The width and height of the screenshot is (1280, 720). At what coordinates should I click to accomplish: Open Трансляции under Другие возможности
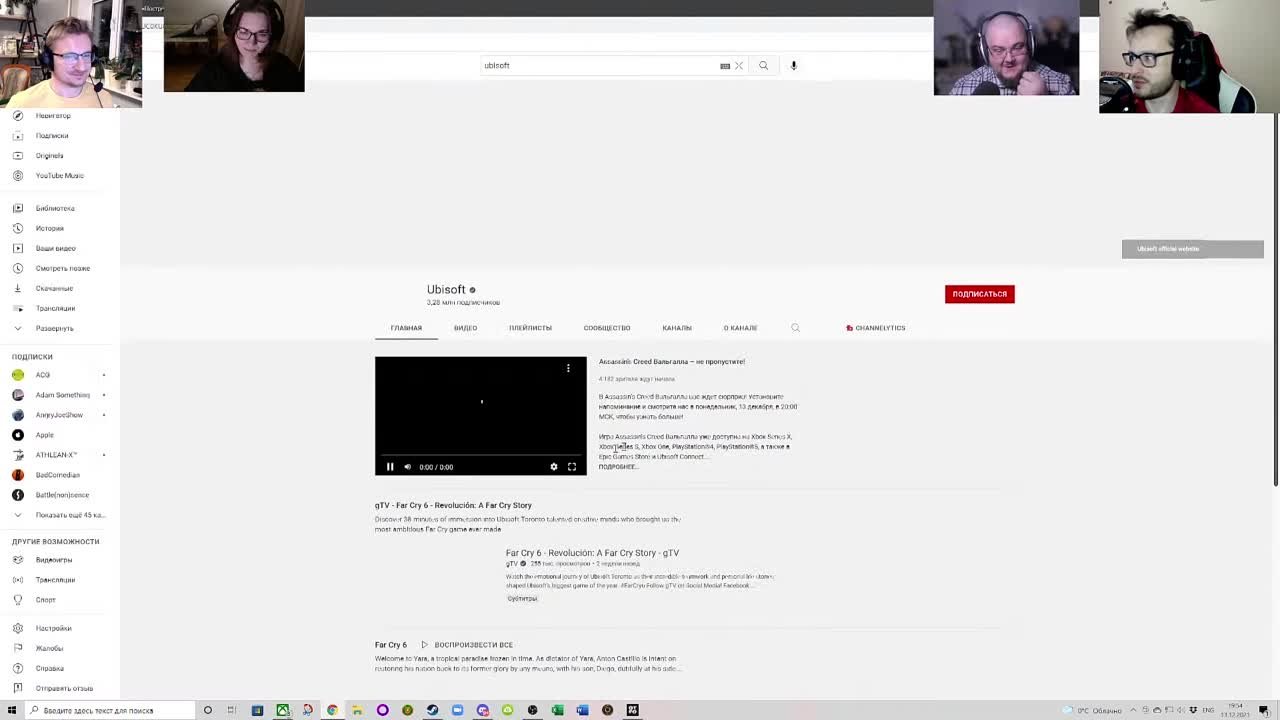tap(55, 580)
